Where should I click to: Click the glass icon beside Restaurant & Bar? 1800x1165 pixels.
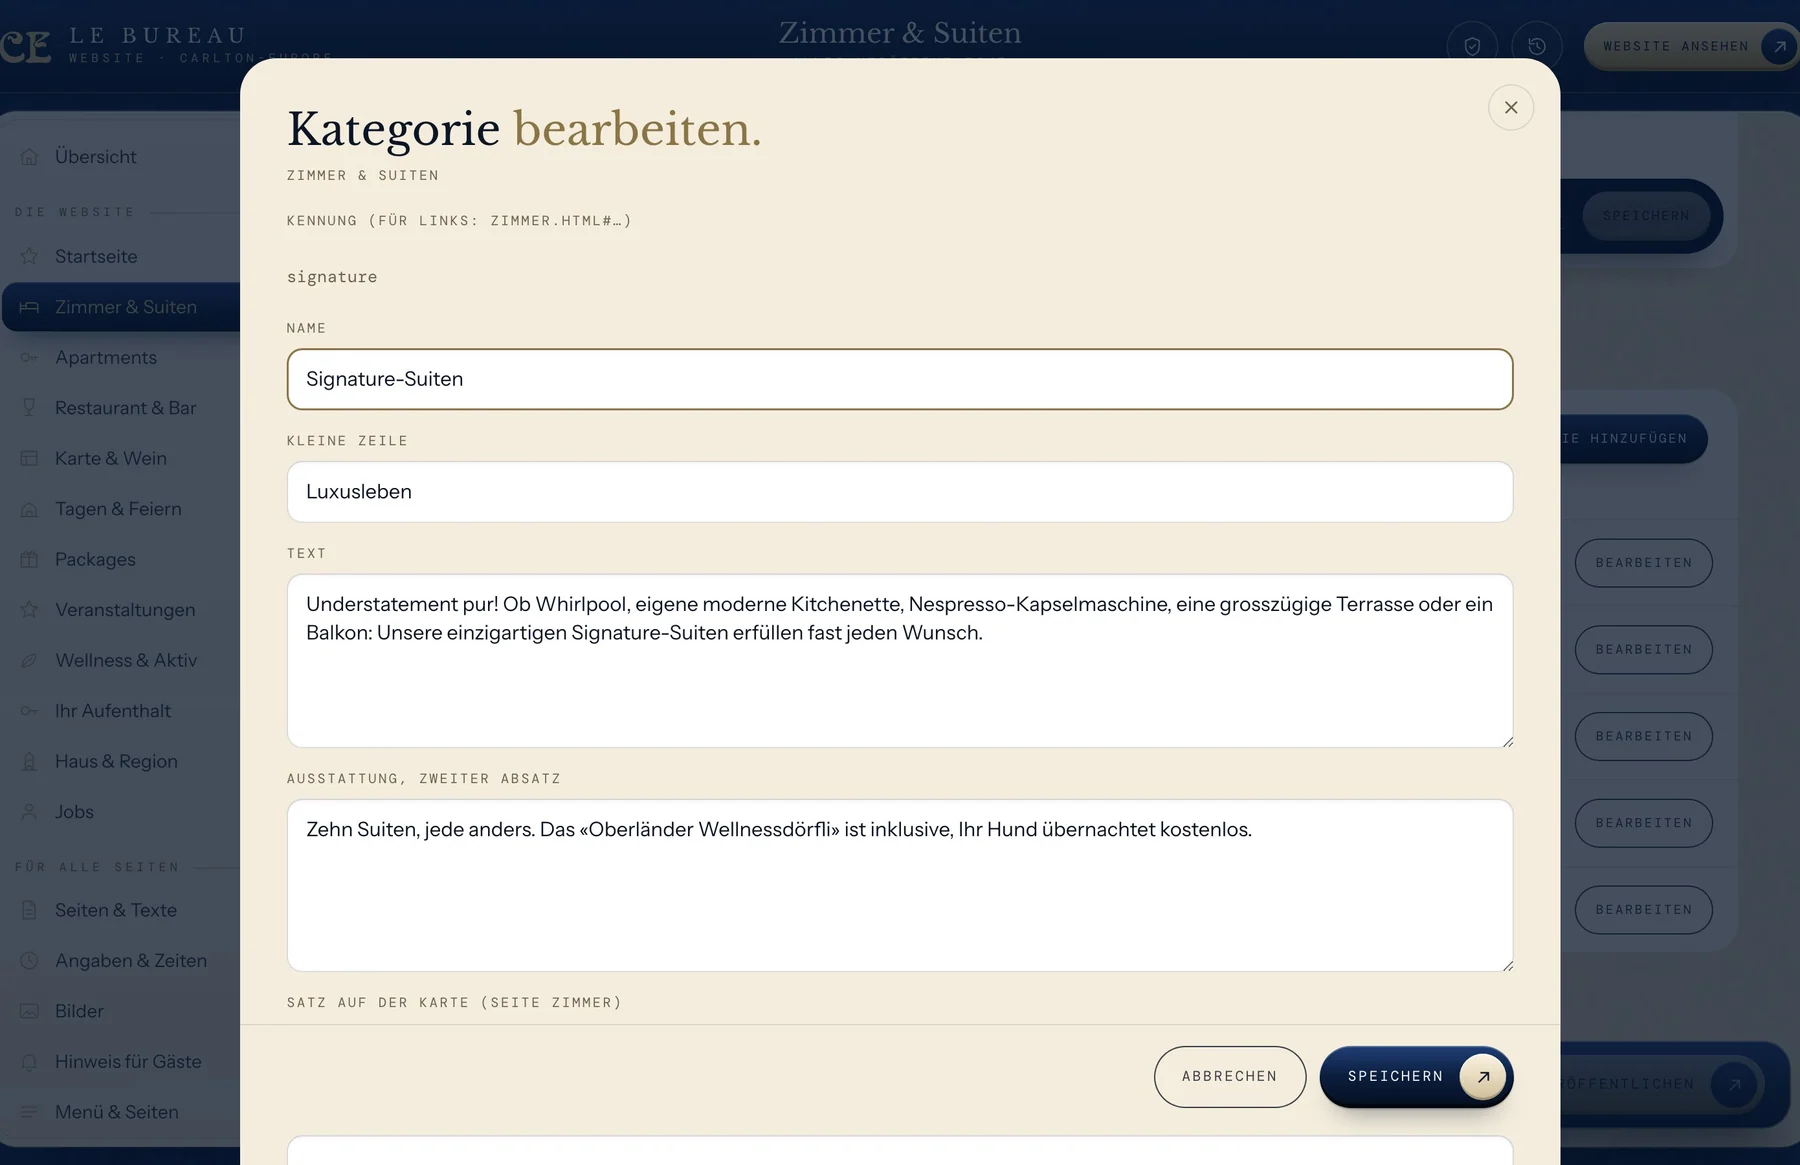30,408
